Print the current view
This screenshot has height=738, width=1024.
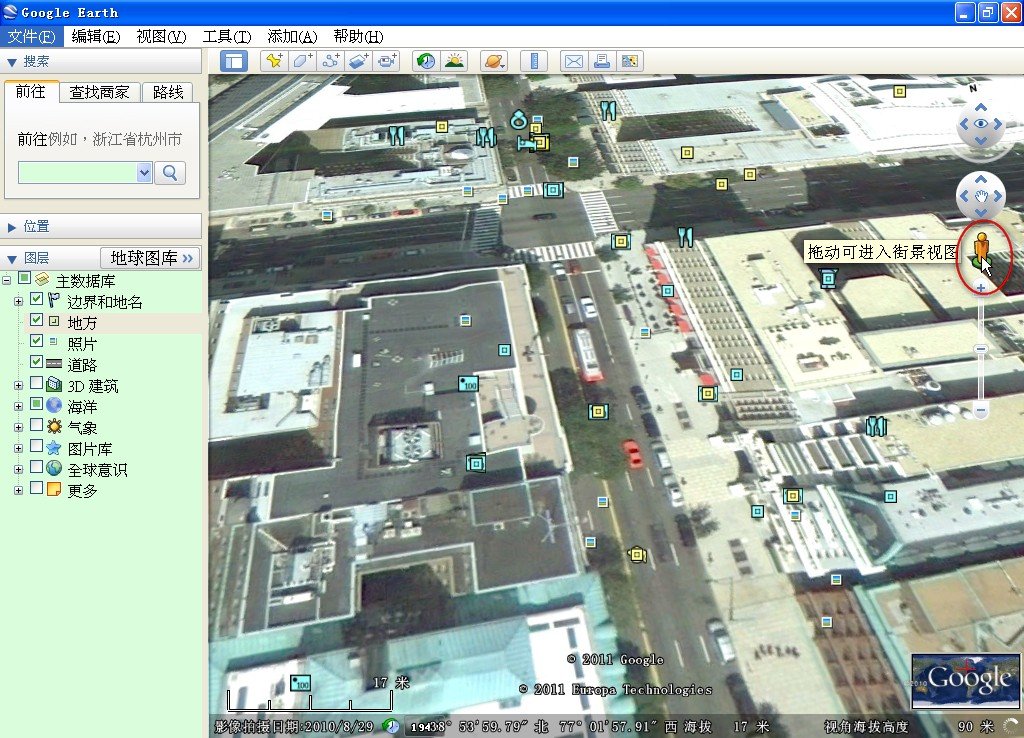[601, 61]
